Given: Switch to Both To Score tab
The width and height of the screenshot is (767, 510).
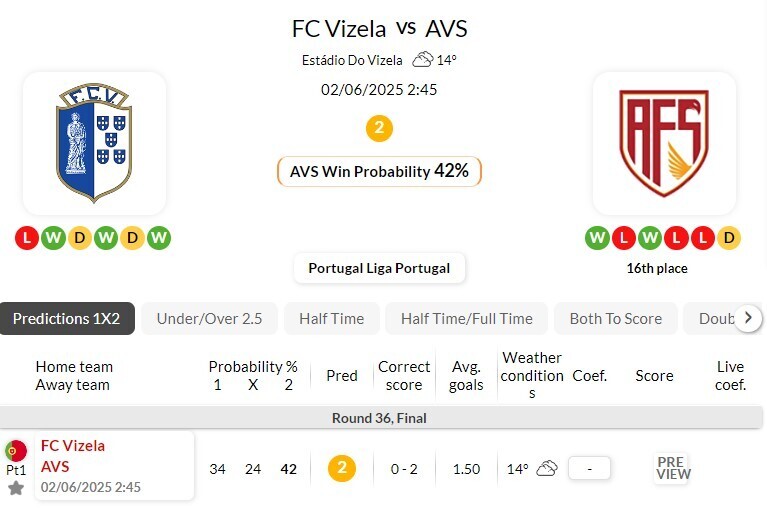Looking at the screenshot, I should coord(615,318).
